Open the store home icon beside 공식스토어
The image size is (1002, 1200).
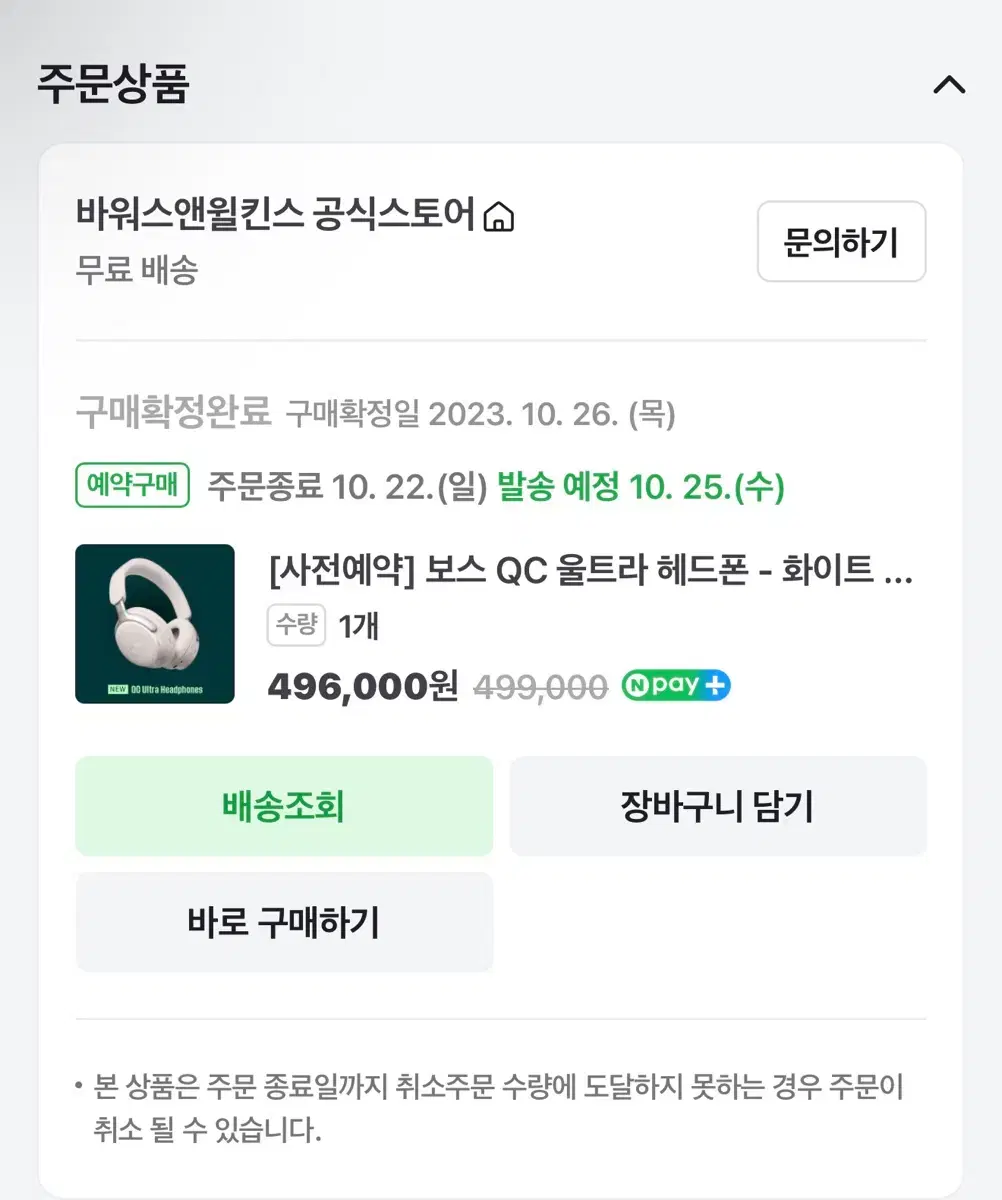[x=498, y=217]
